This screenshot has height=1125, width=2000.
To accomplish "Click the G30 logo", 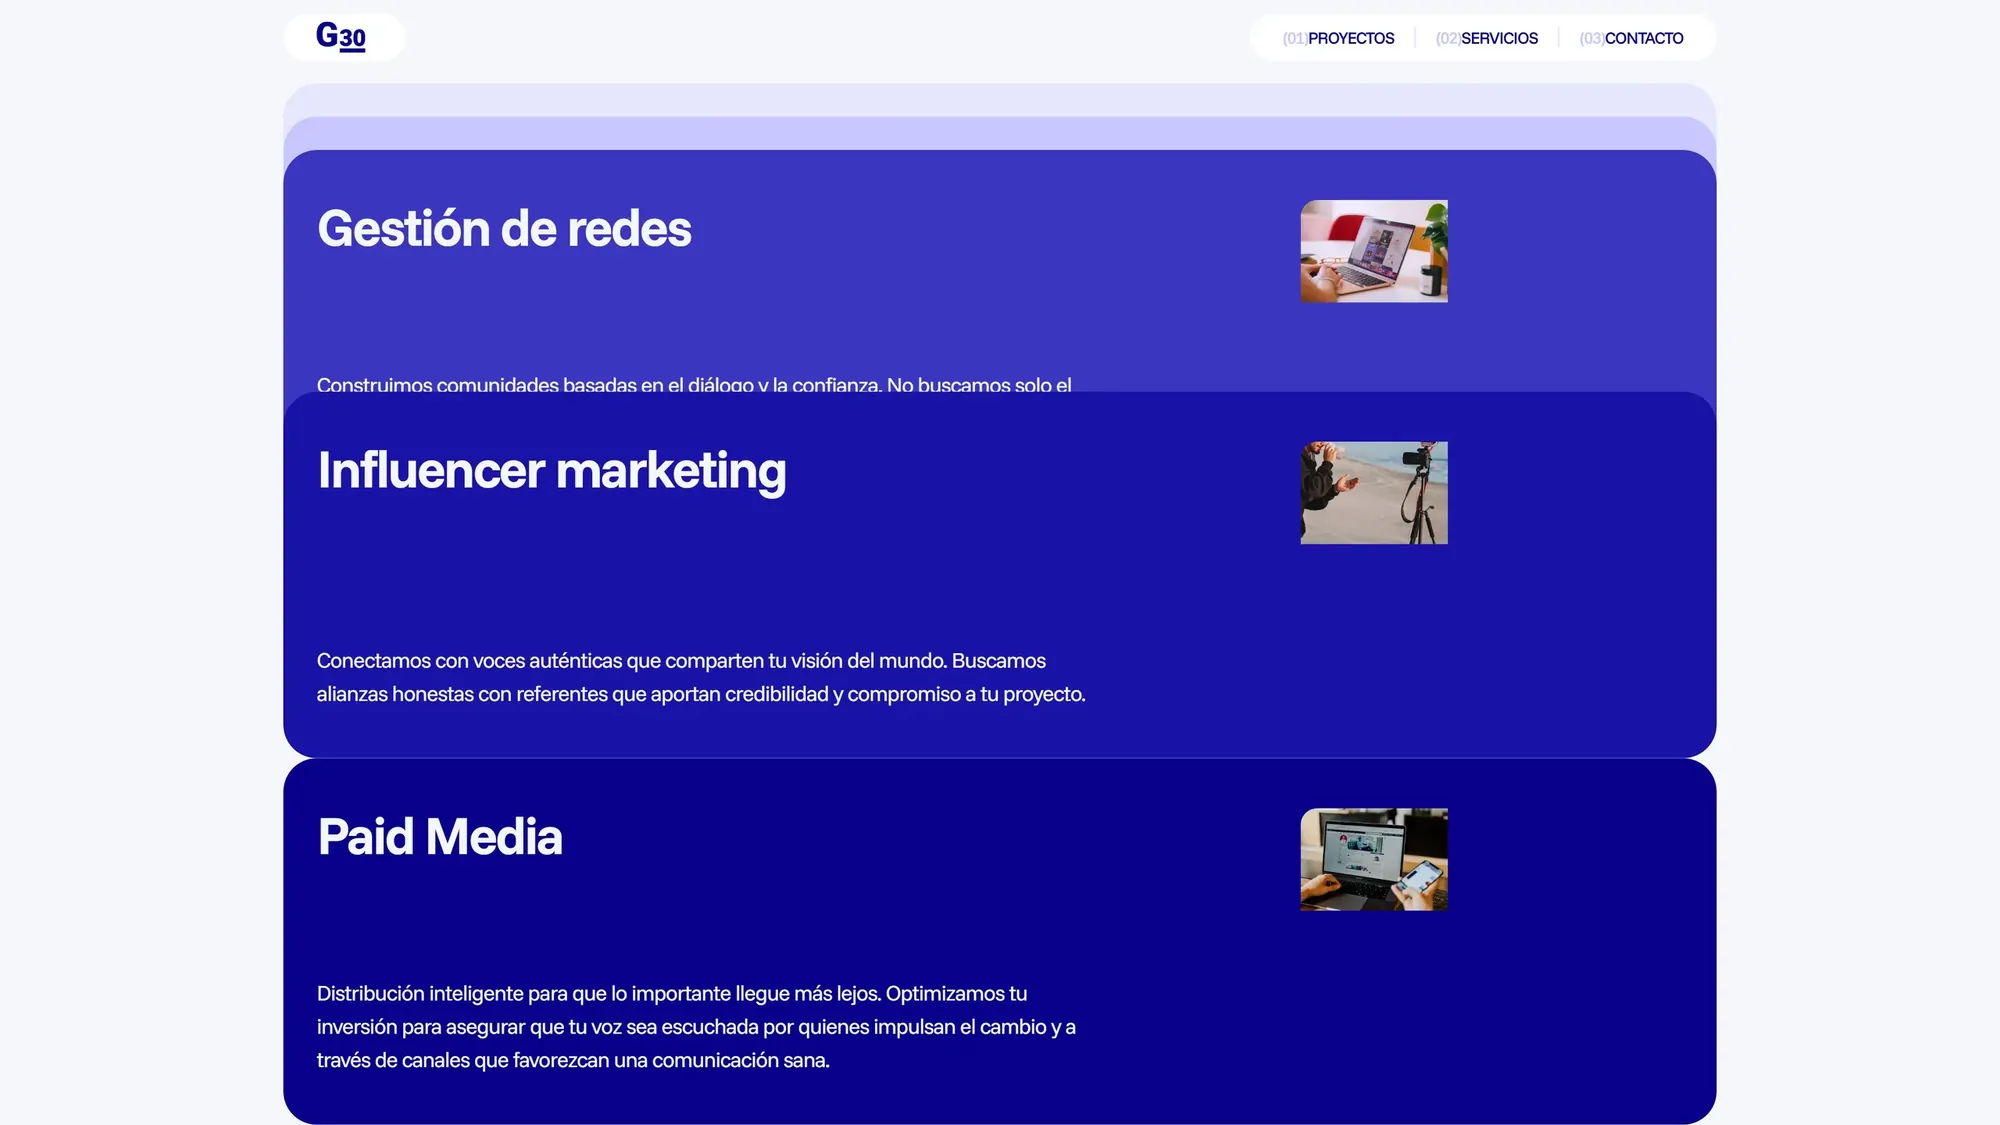I will click(x=341, y=37).
